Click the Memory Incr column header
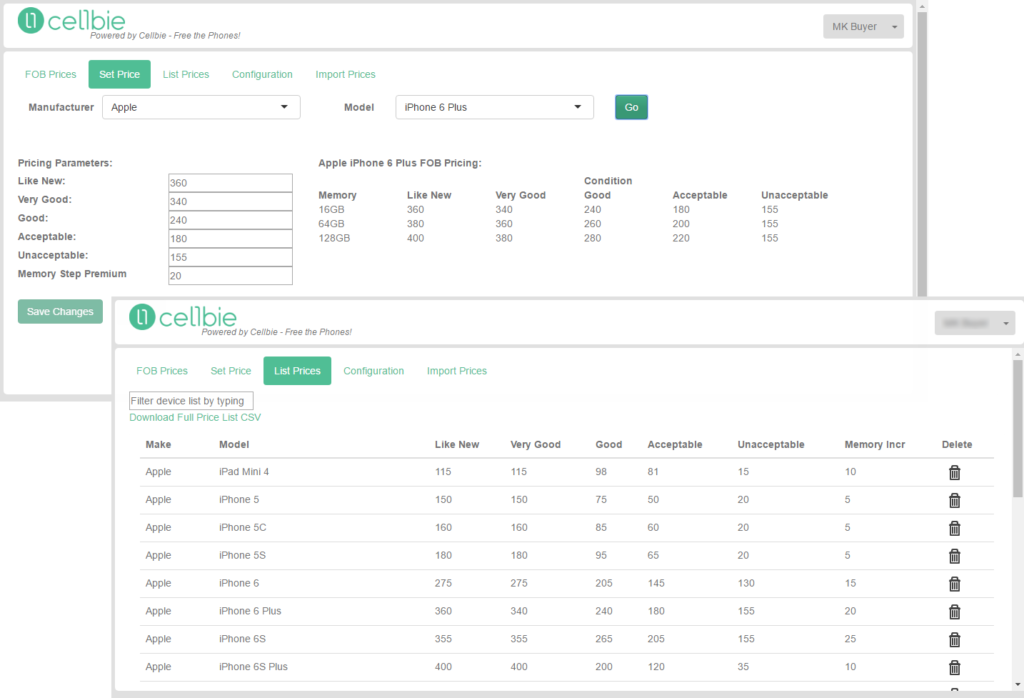 click(874, 445)
